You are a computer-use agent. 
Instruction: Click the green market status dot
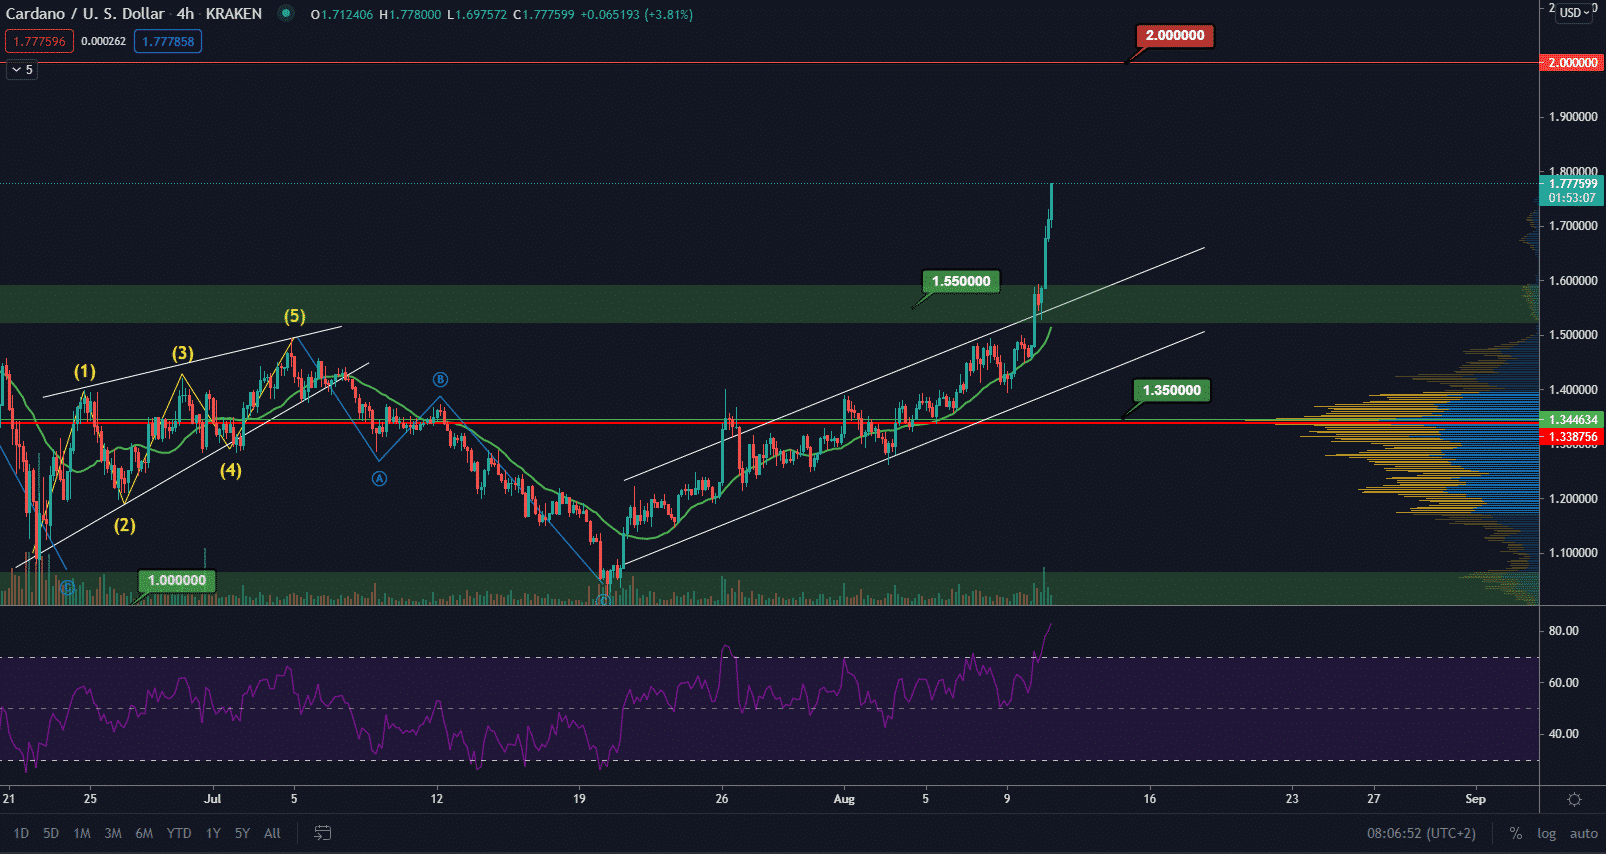pos(286,14)
